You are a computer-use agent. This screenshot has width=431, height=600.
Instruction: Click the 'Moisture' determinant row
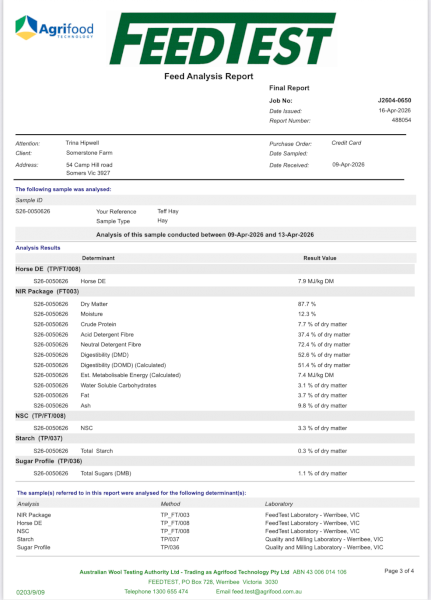pyautogui.click(x=91, y=314)
